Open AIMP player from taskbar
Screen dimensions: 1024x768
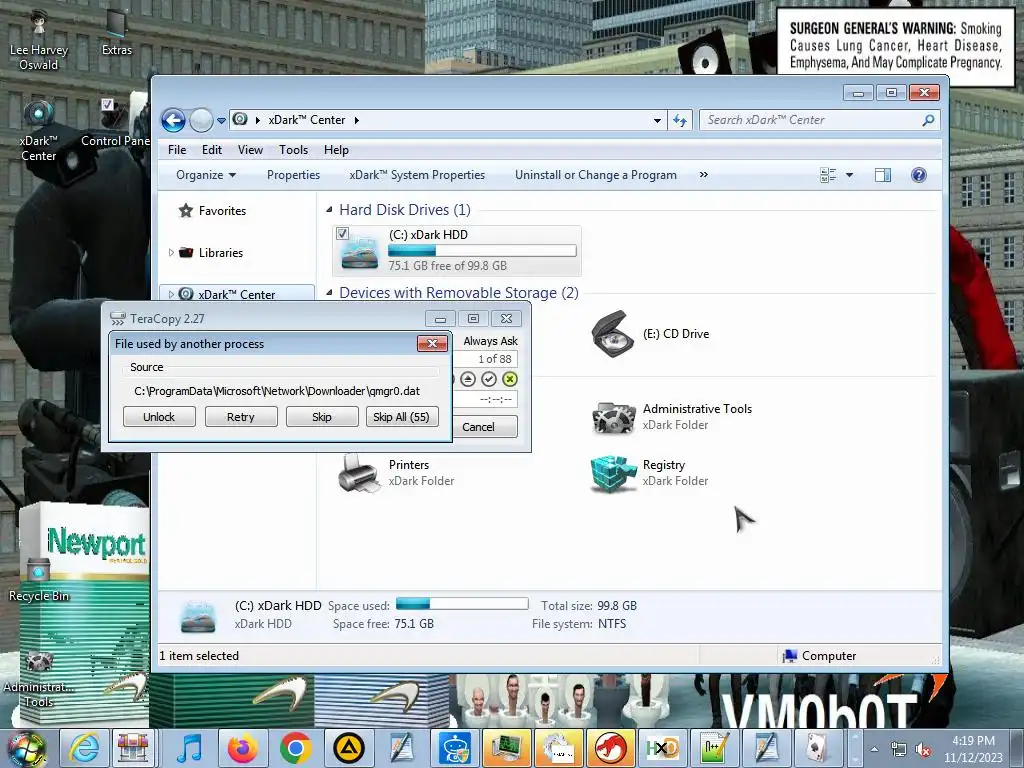click(349, 748)
